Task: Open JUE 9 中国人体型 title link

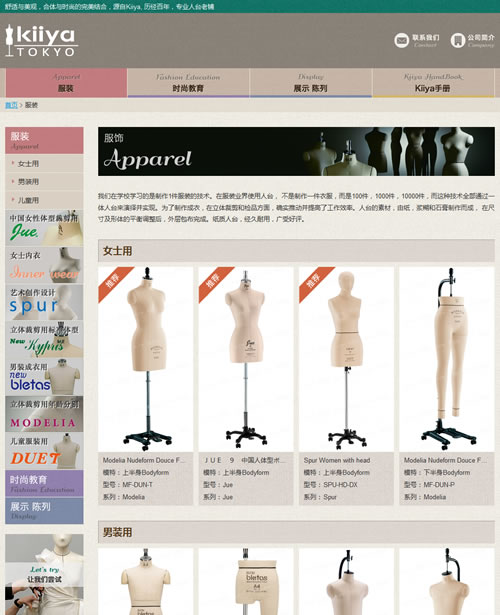Action: pyautogui.click(x=244, y=460)
